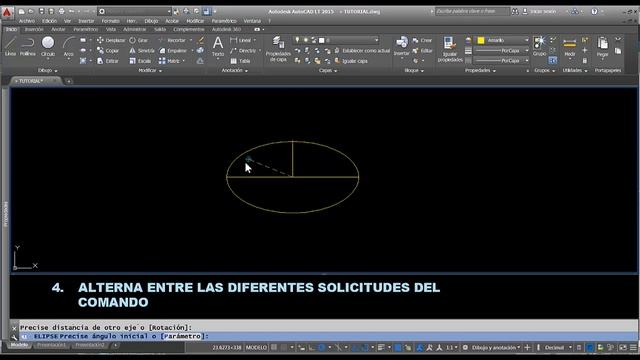This screenshot has height=360, width=640.
Task: Select the Simetría mirror tool
Action: point(142,51)
